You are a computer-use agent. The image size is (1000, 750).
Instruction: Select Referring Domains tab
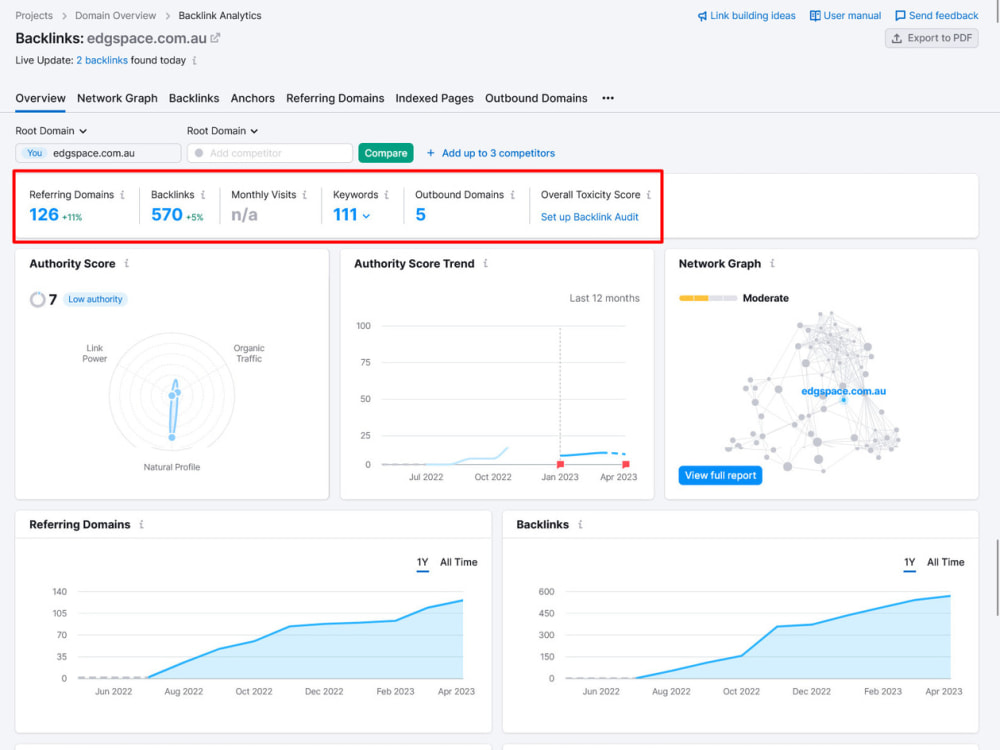[335, 98]
